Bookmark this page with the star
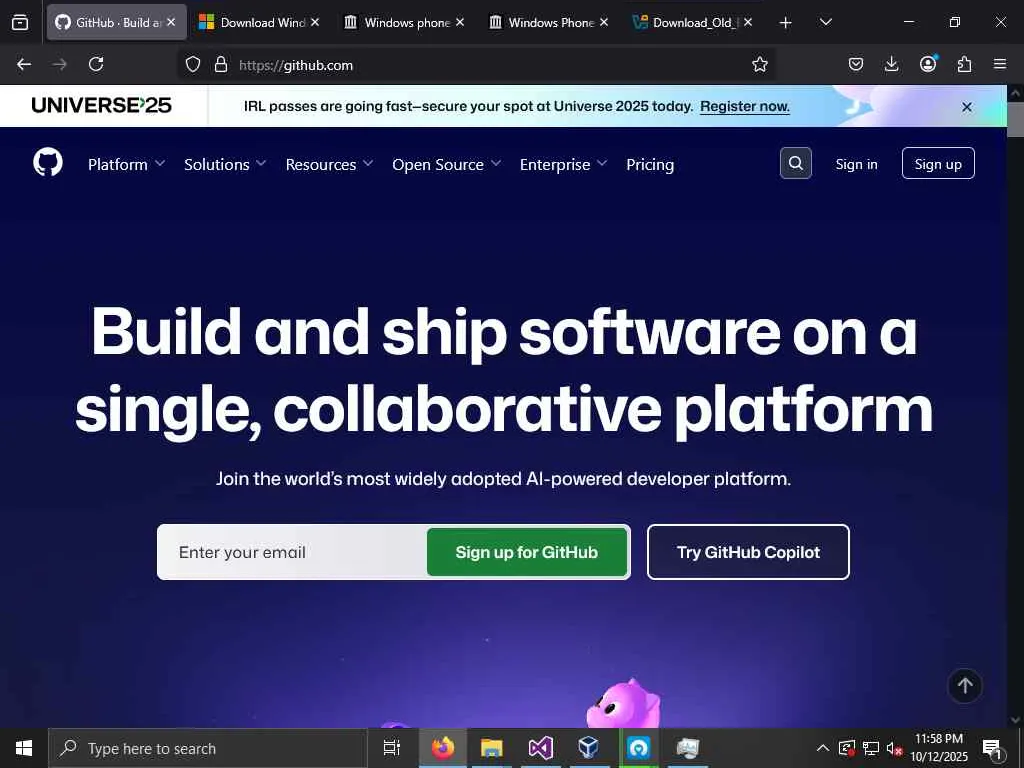1024x768 pixels. tap(760, 64)
